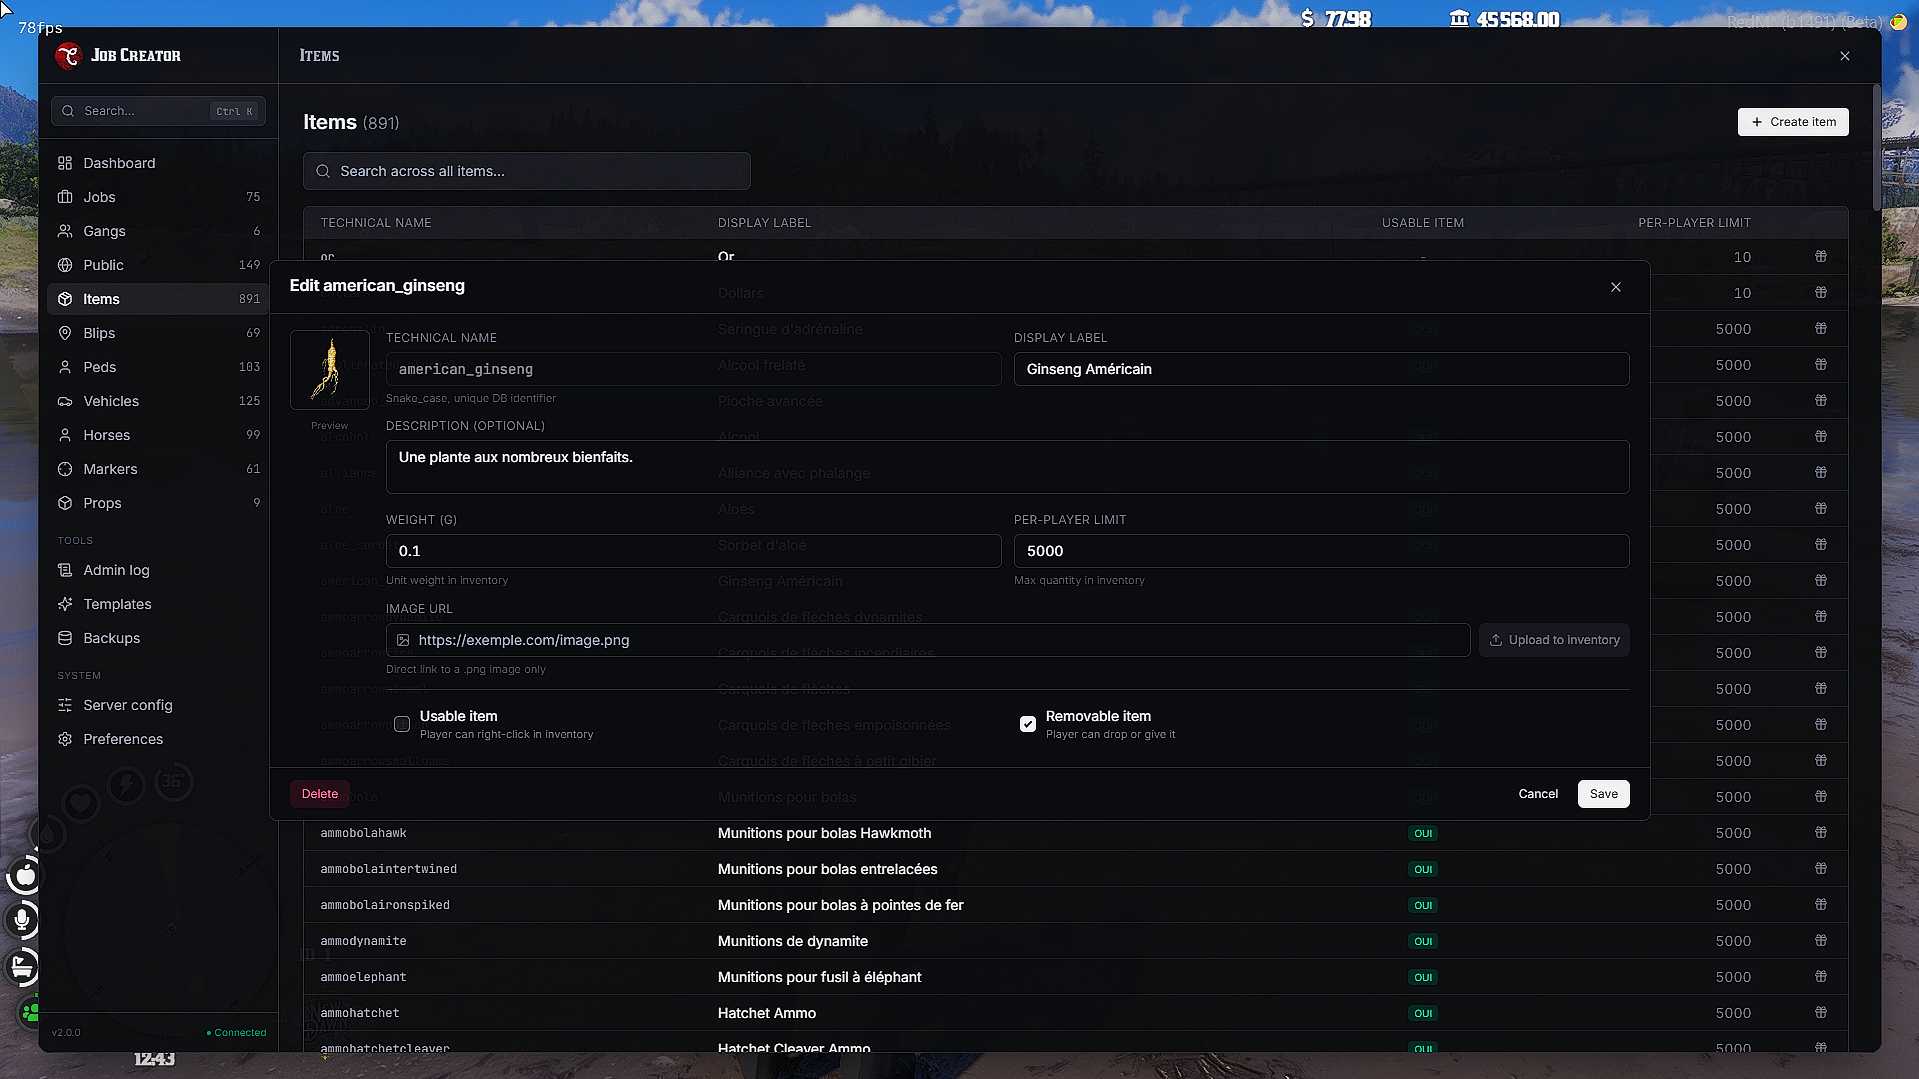Click Per-Player Limit column header
Viewport: 1919px width, 1079px height.
coord(1694,223)
